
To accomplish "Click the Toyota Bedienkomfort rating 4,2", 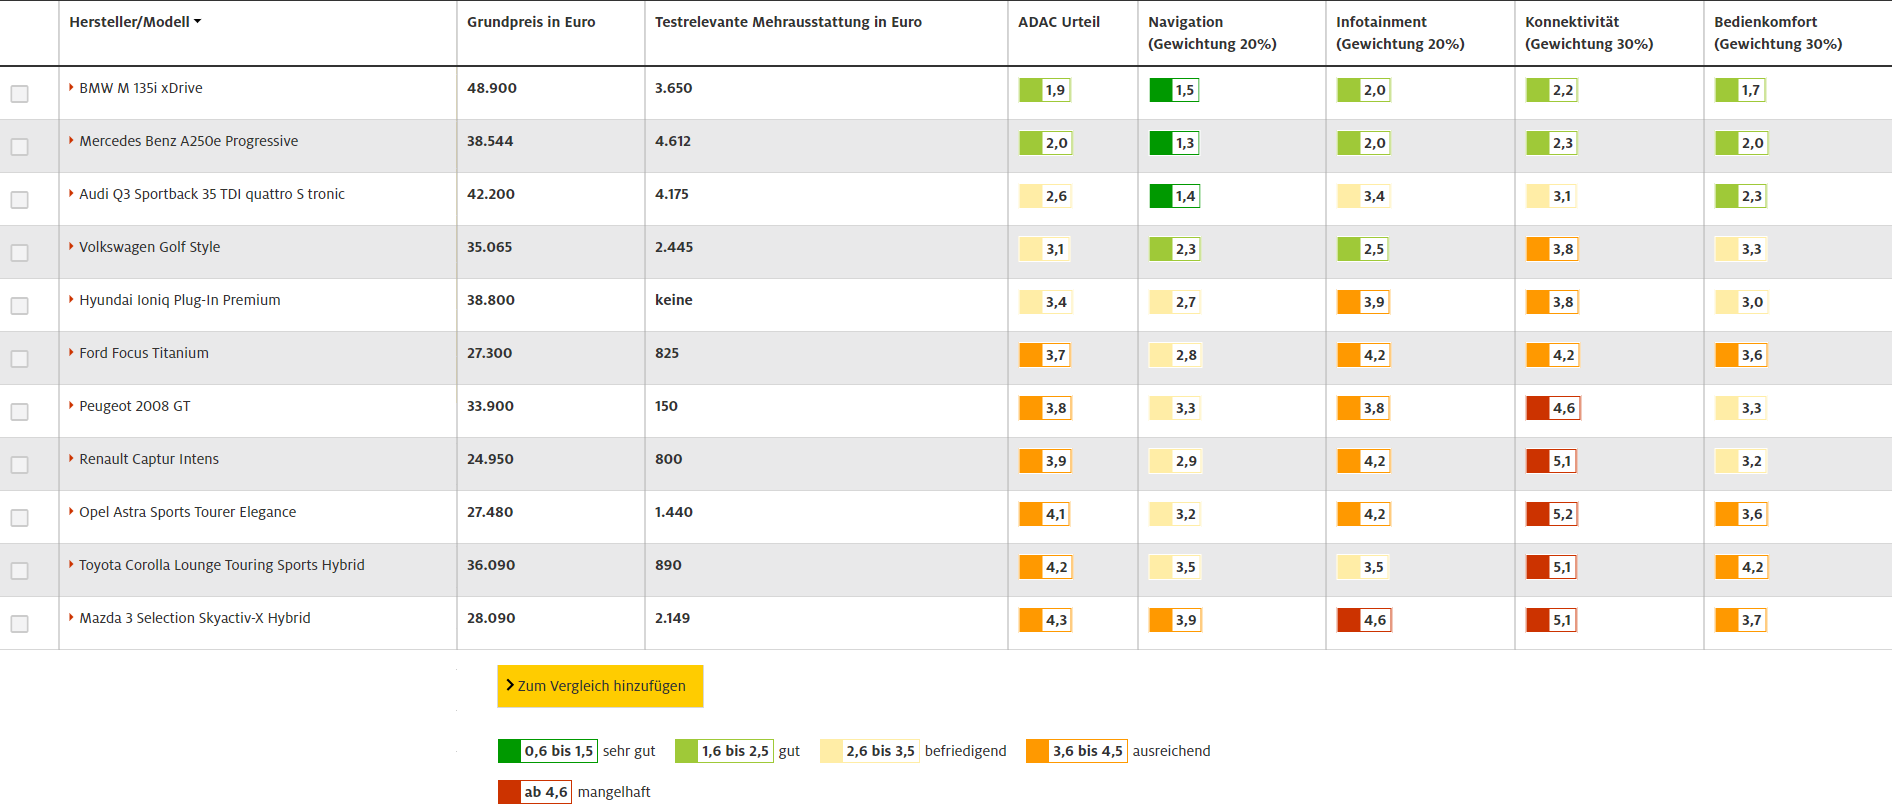I will [x=1741, y=567].
